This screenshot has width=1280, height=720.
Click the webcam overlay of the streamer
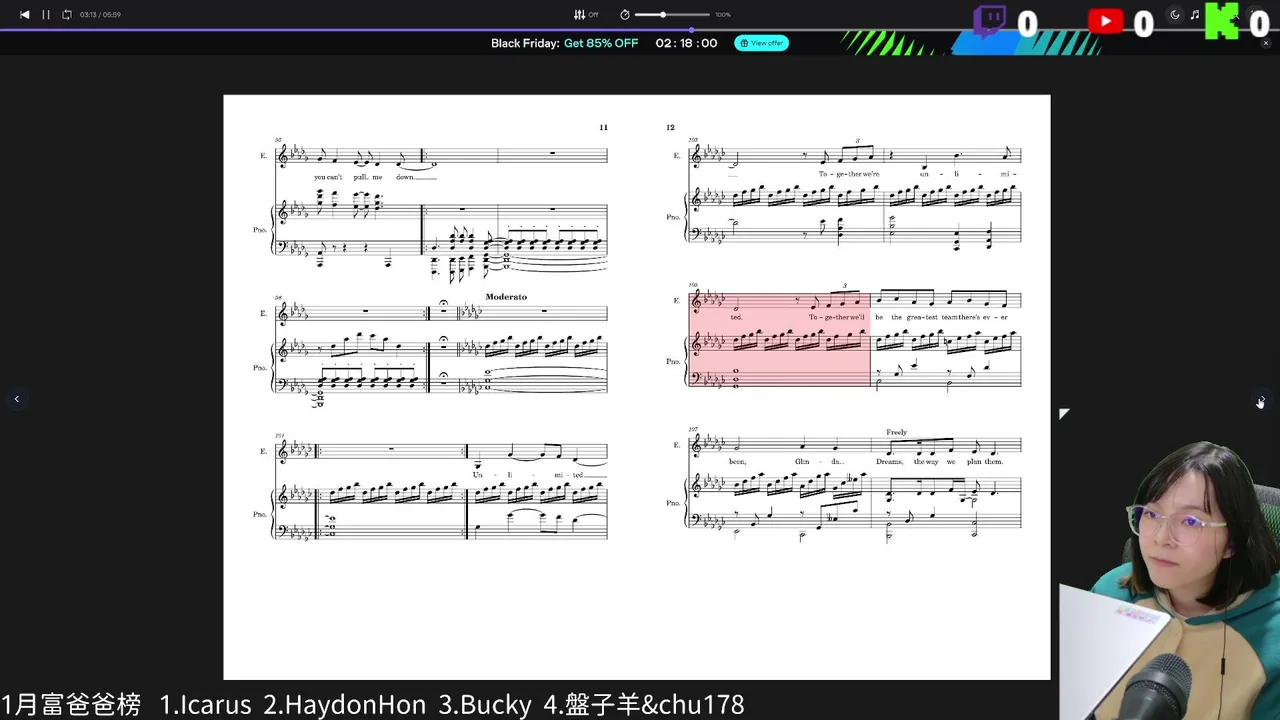[x=1170, y=580]
